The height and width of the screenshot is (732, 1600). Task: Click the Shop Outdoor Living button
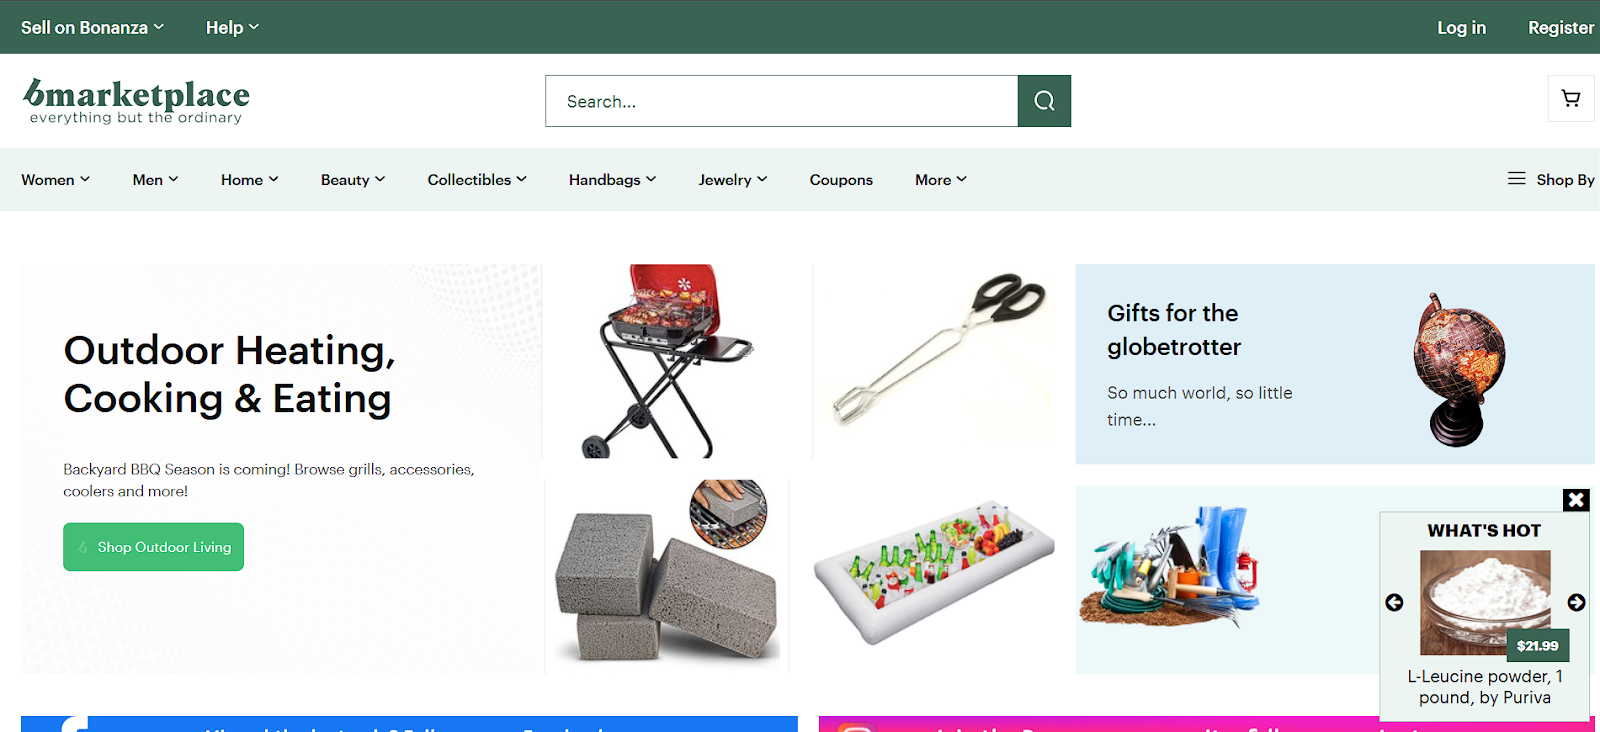click(153, 547)
